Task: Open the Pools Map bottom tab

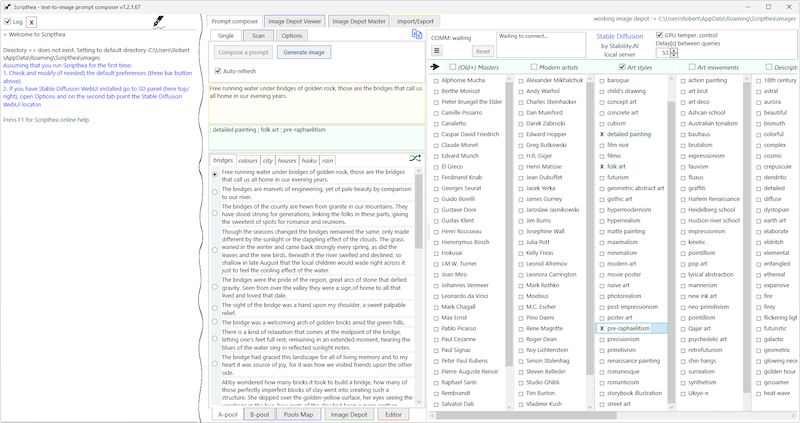Action: point(298,413)
